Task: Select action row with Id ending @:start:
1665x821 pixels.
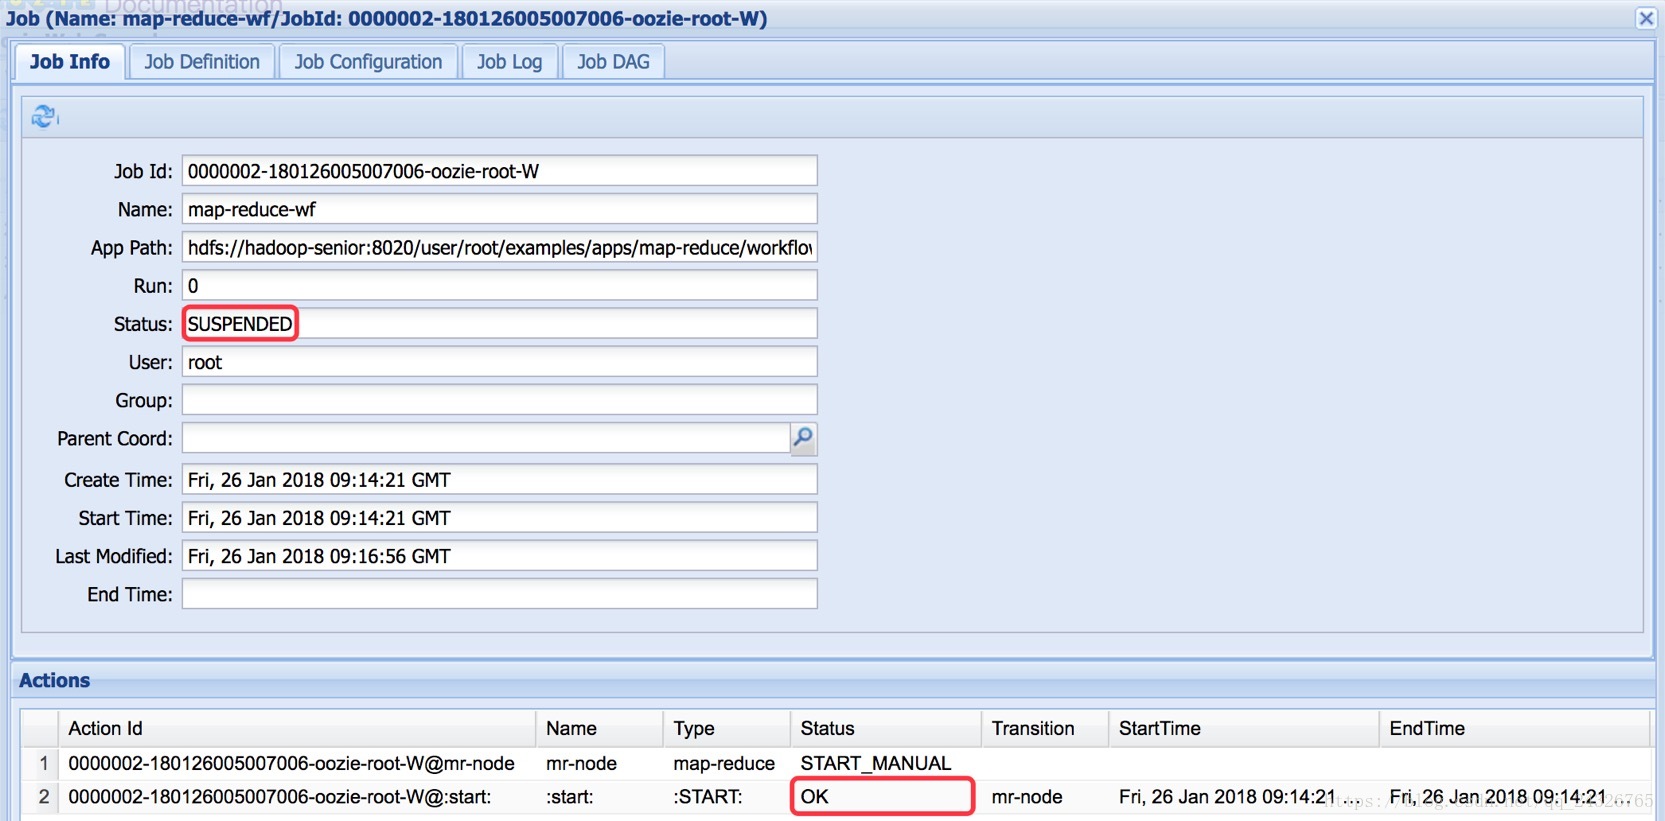Action: (835, 797)
